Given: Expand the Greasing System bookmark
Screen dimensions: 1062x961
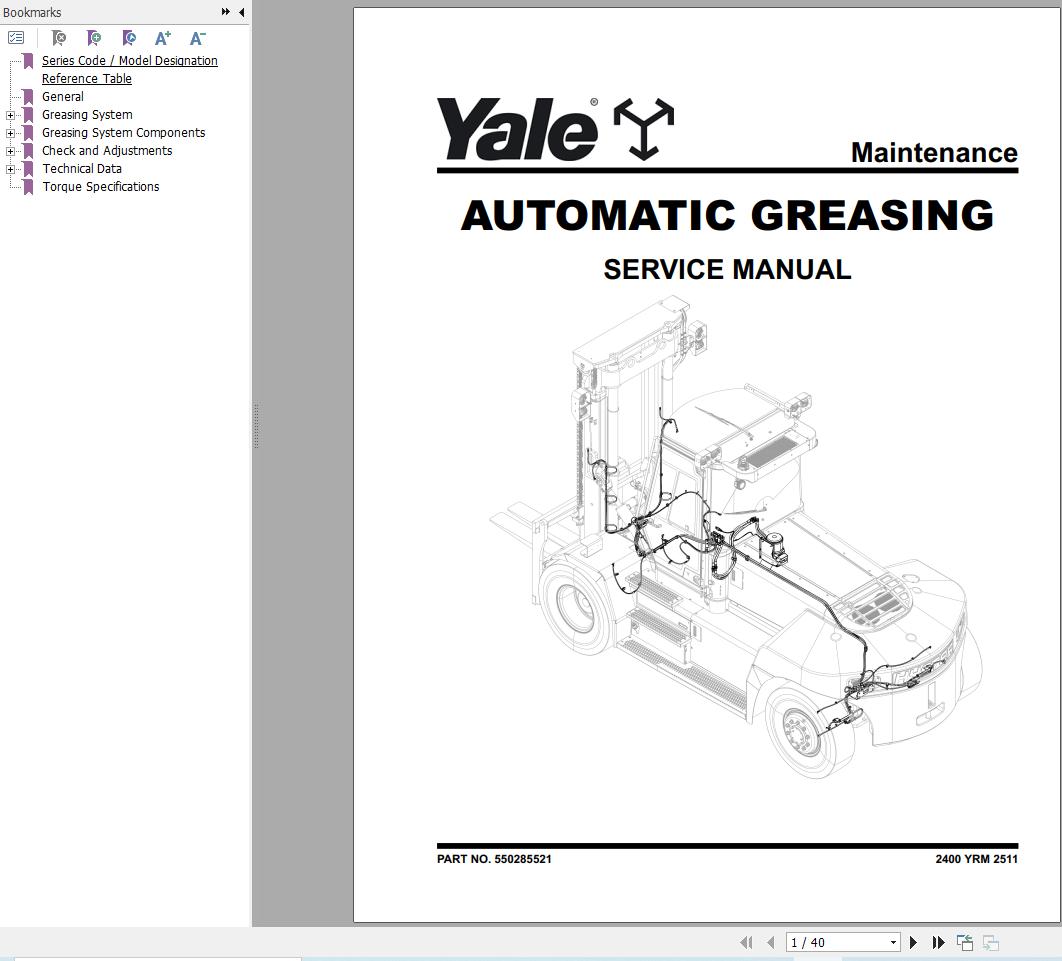Looking at the screenshot, I should [9, 114].
